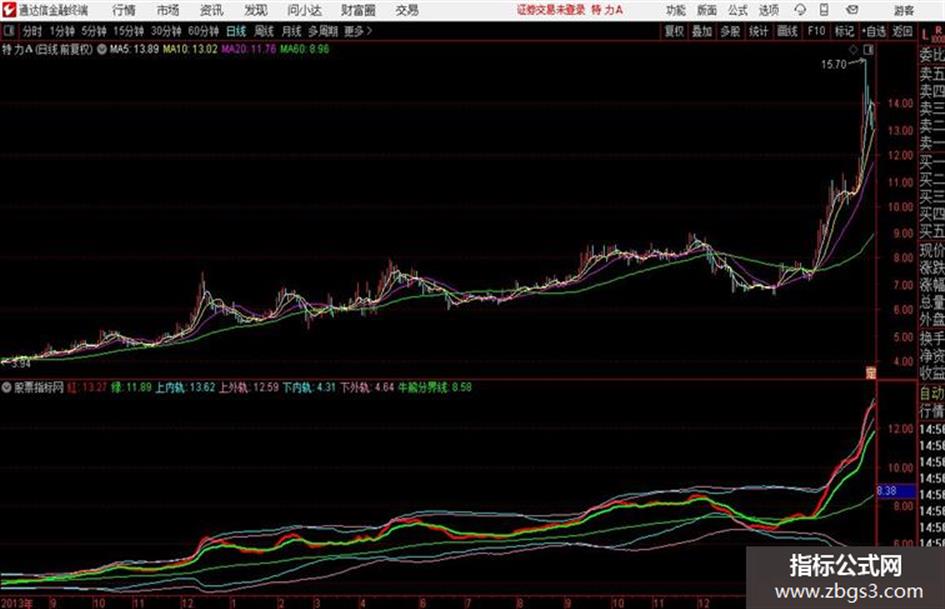
Task: Click the 复权 toolbar button
Action: click(x=674, y=31)
